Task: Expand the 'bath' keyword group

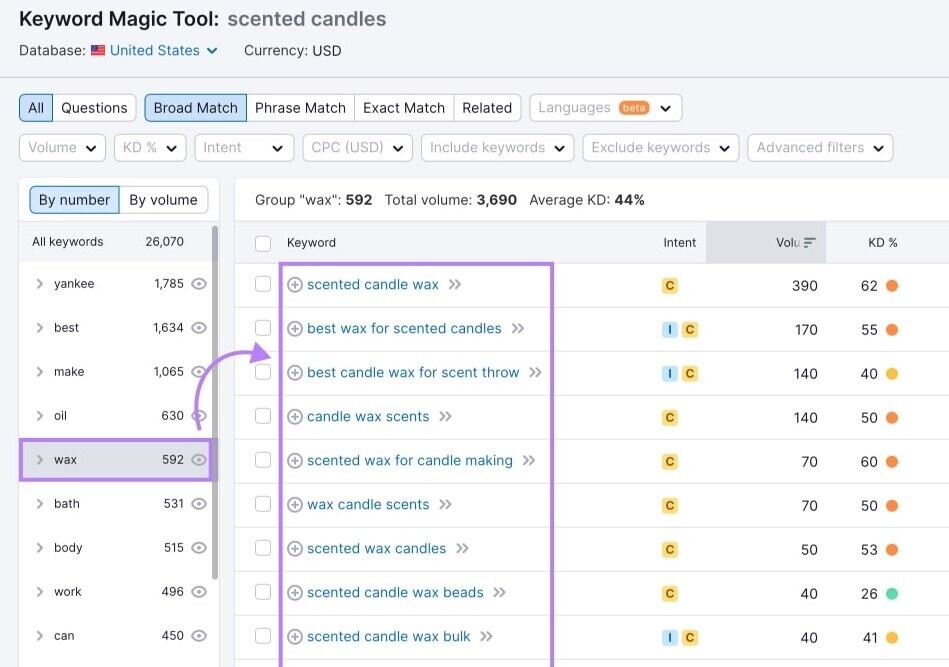Action: (40, 504)
